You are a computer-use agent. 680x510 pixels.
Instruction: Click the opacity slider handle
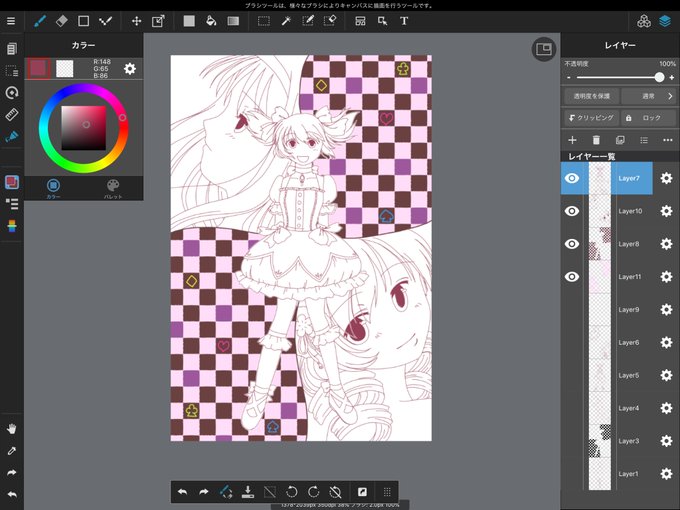(x=659, y=77)
